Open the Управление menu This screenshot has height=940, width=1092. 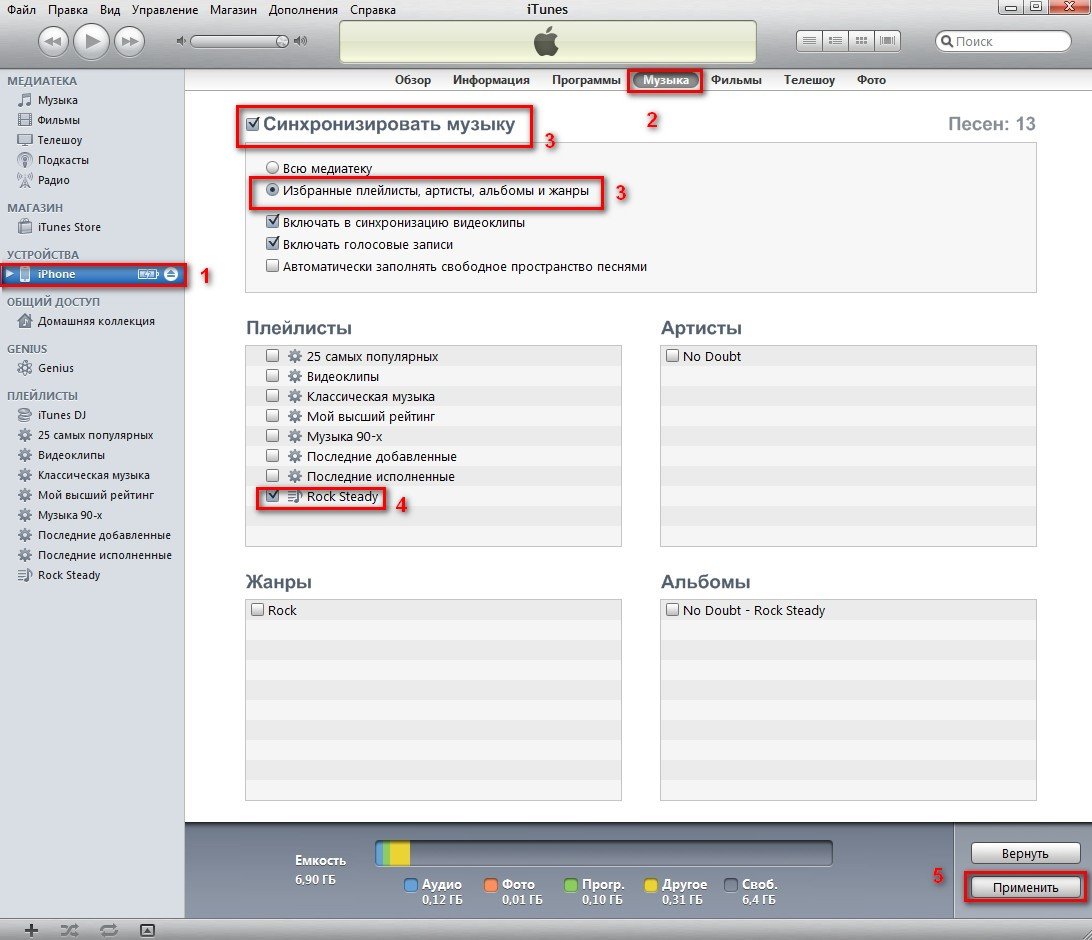165,10
